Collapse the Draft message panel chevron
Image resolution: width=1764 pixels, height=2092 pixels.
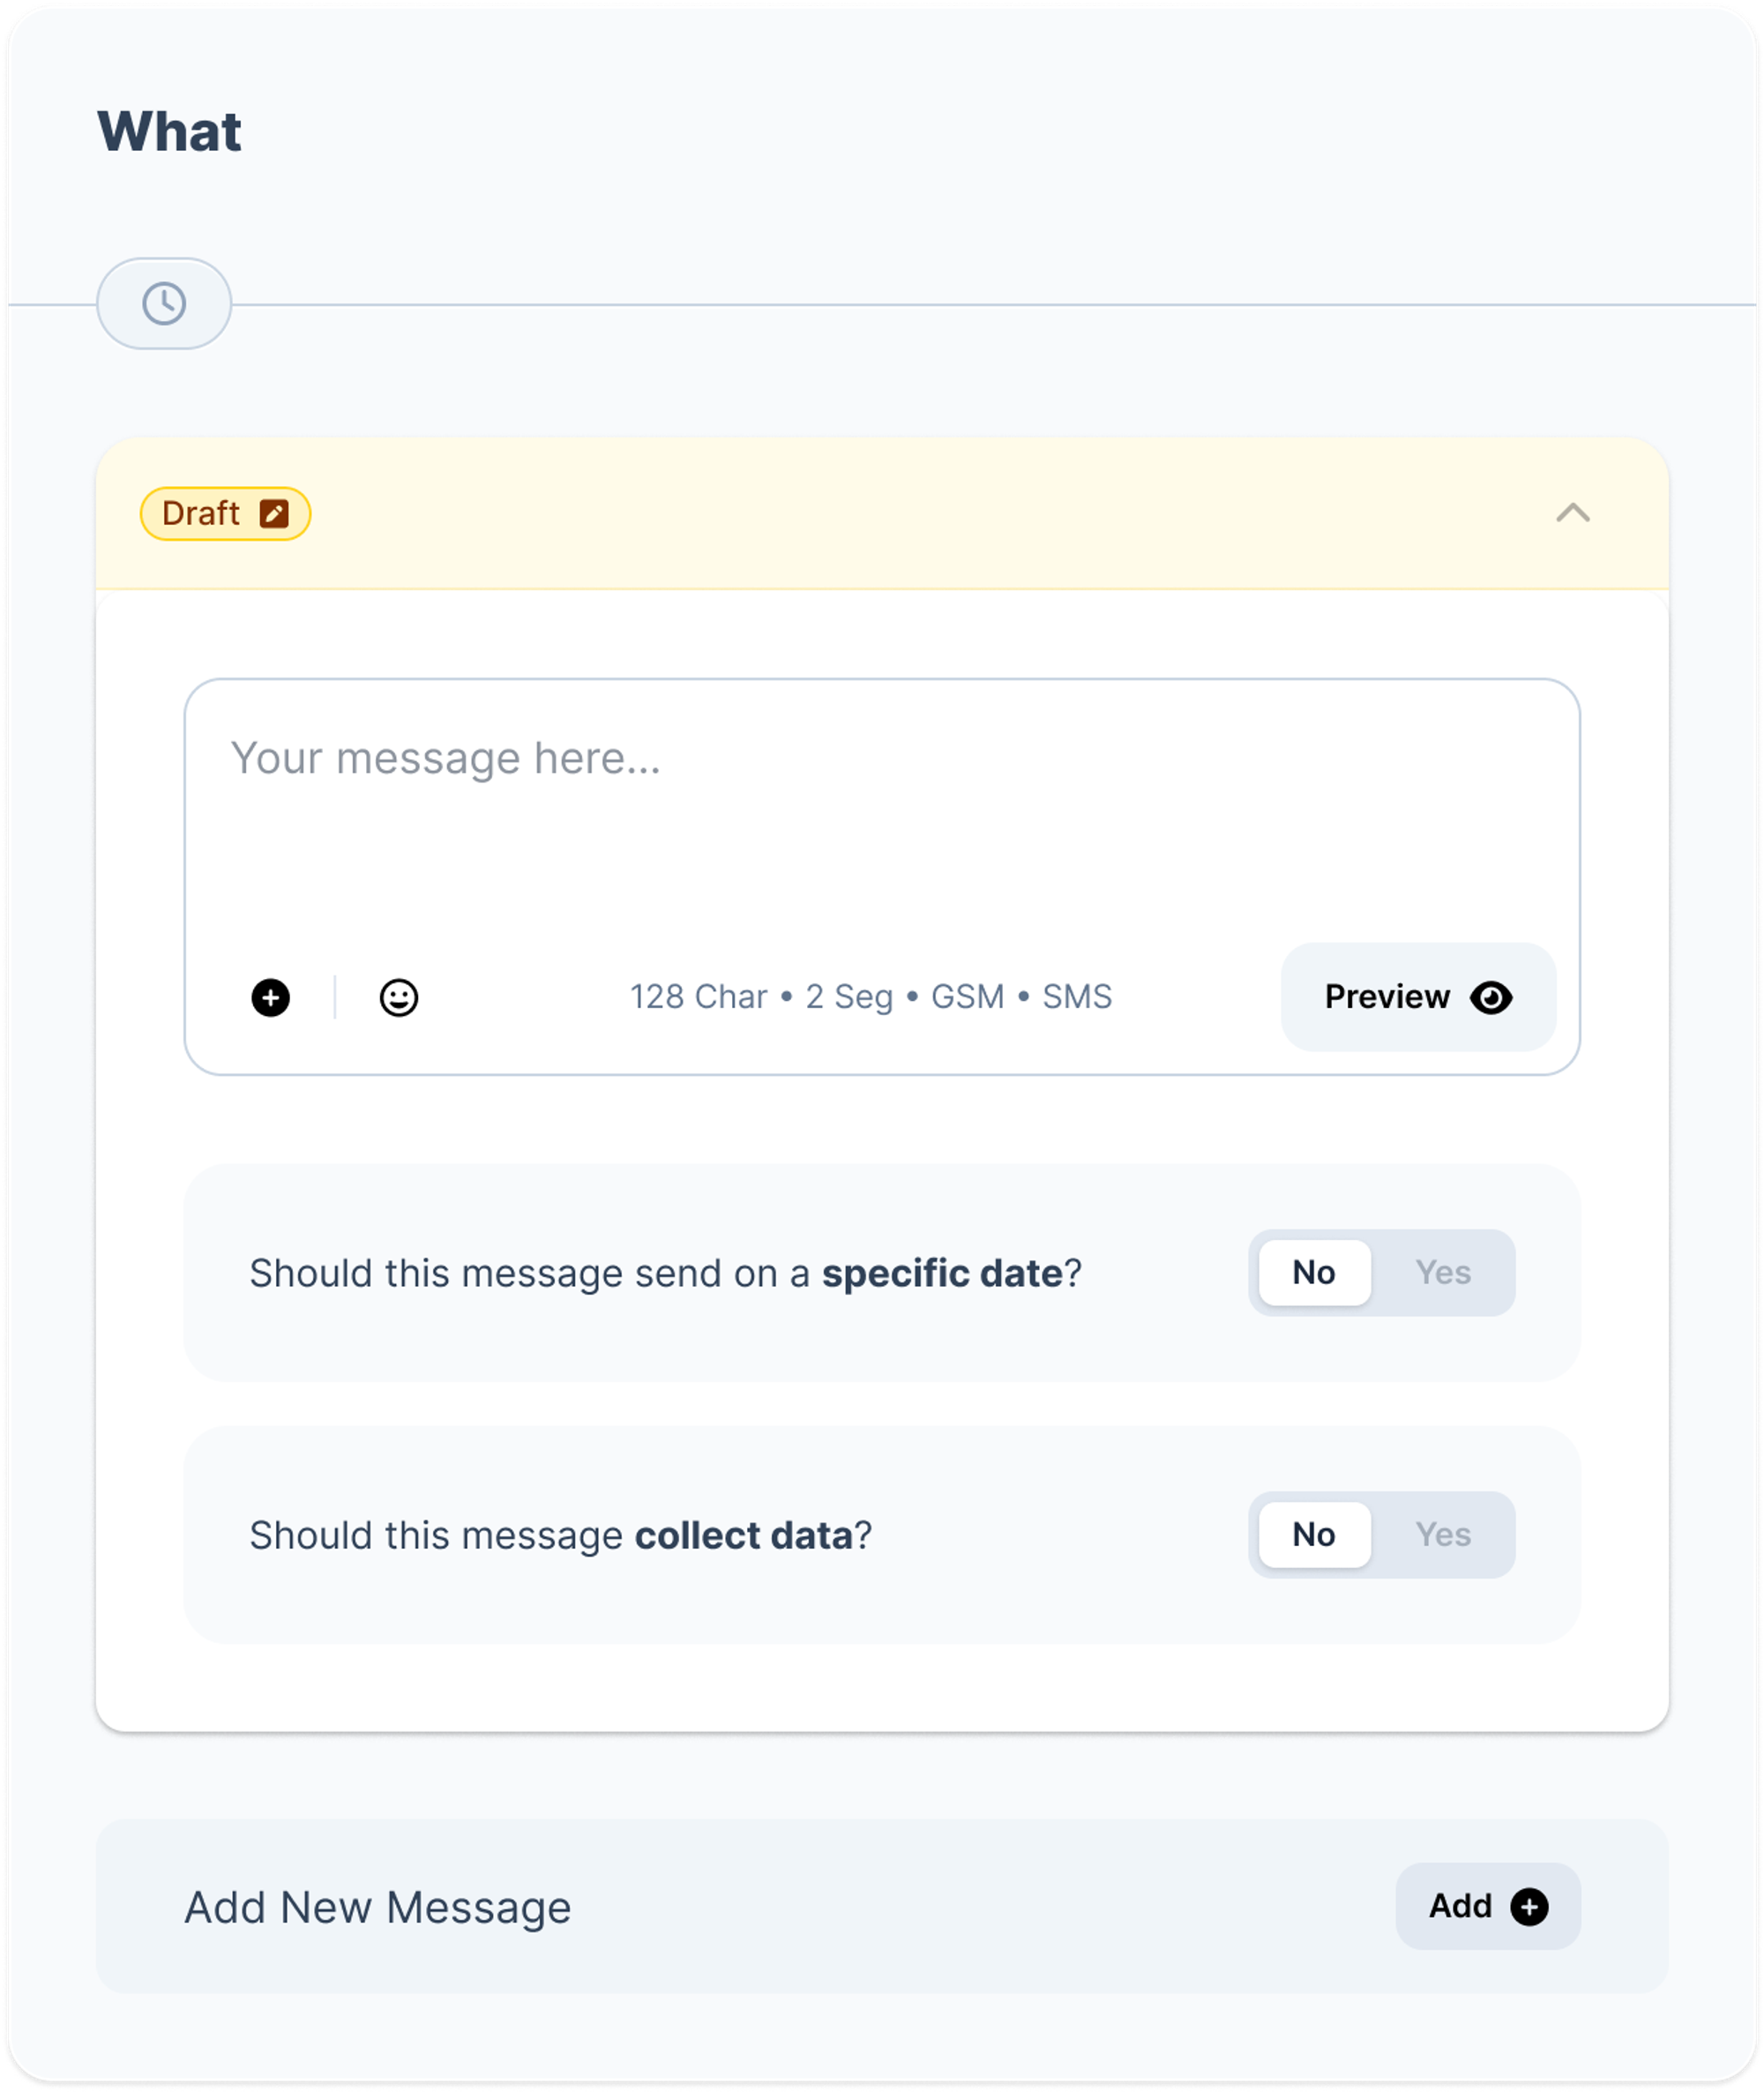pyautogui.click(x=1572, y=513)
